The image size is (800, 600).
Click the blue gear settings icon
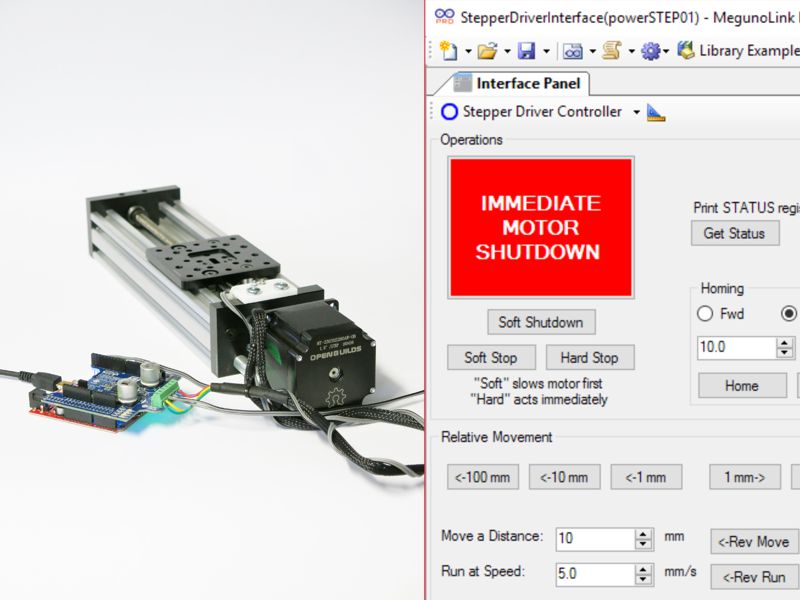[651, 51]
